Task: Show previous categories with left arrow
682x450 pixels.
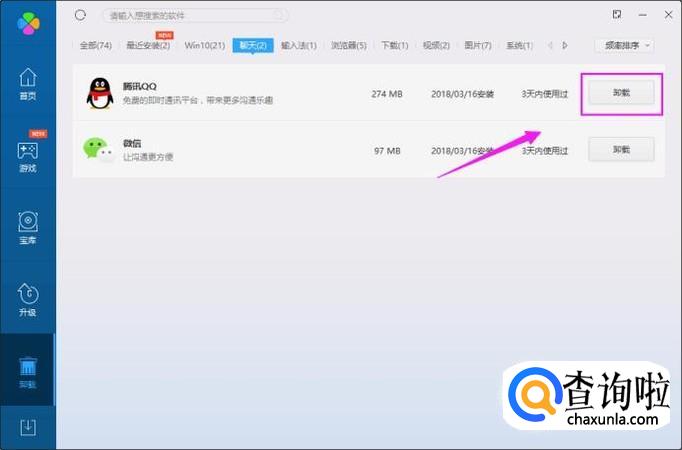Action: (550, 45)
